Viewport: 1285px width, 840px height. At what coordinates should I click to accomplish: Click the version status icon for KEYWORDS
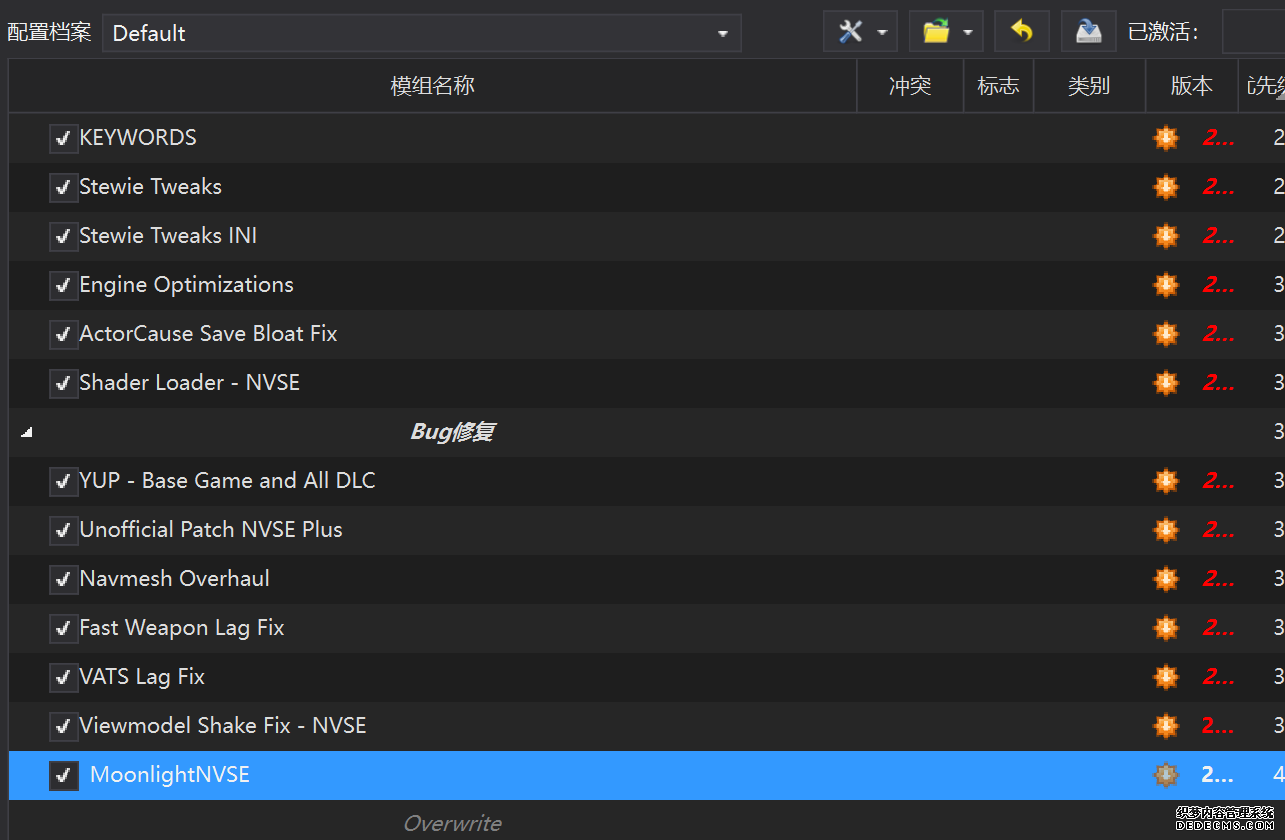[x=1166, y=138]
